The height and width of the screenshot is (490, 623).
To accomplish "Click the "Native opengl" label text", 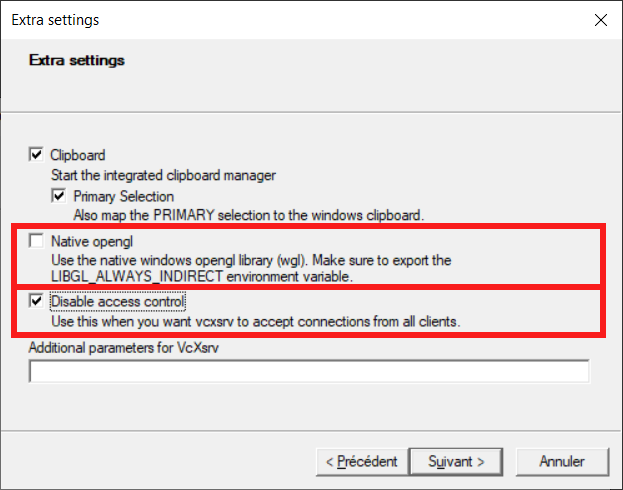I will coord(91,241).
